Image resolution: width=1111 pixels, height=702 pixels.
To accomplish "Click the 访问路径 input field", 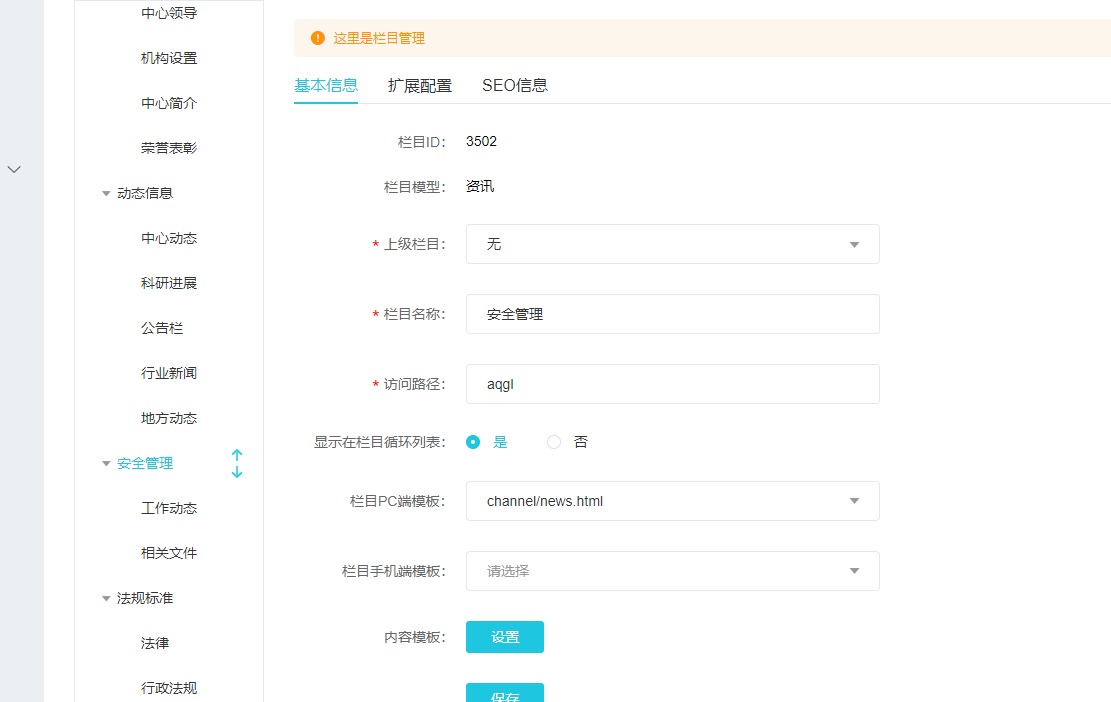I will click(672, 384).
